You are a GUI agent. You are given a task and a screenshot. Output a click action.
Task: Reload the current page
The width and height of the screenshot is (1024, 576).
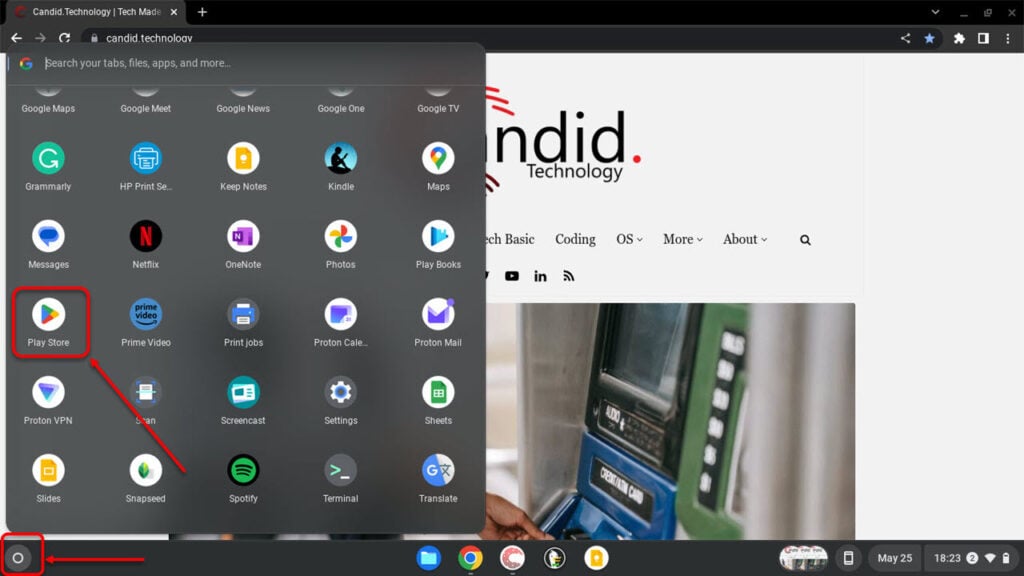[64, 39]
